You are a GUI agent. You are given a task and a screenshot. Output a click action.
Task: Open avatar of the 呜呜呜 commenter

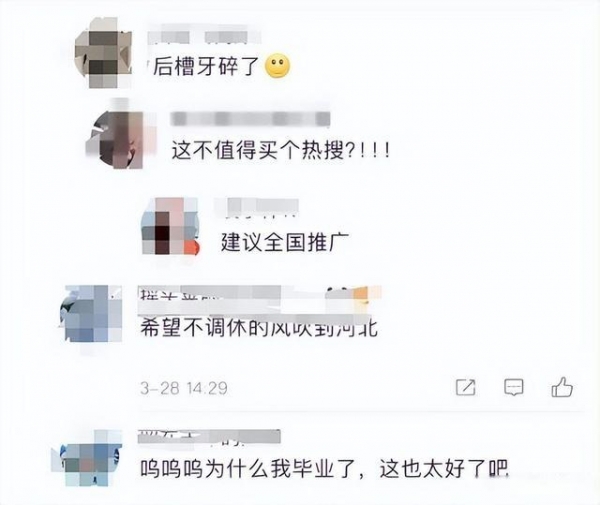click(86, 458)
